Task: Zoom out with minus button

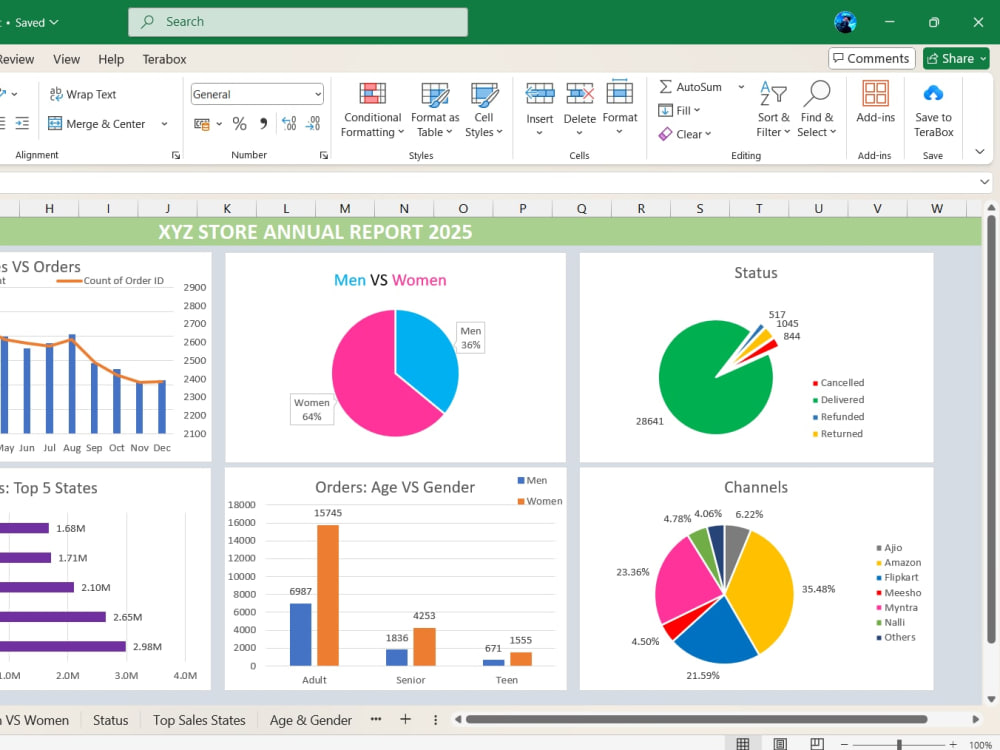Action: pyautogui.click(x=844, y=744)
